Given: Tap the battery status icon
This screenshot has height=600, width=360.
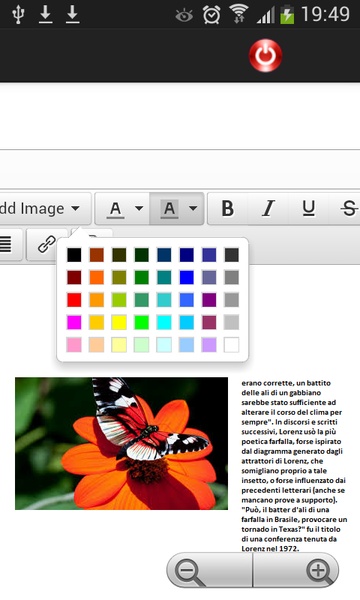Looking at the screenshot, I should [288, 15].
